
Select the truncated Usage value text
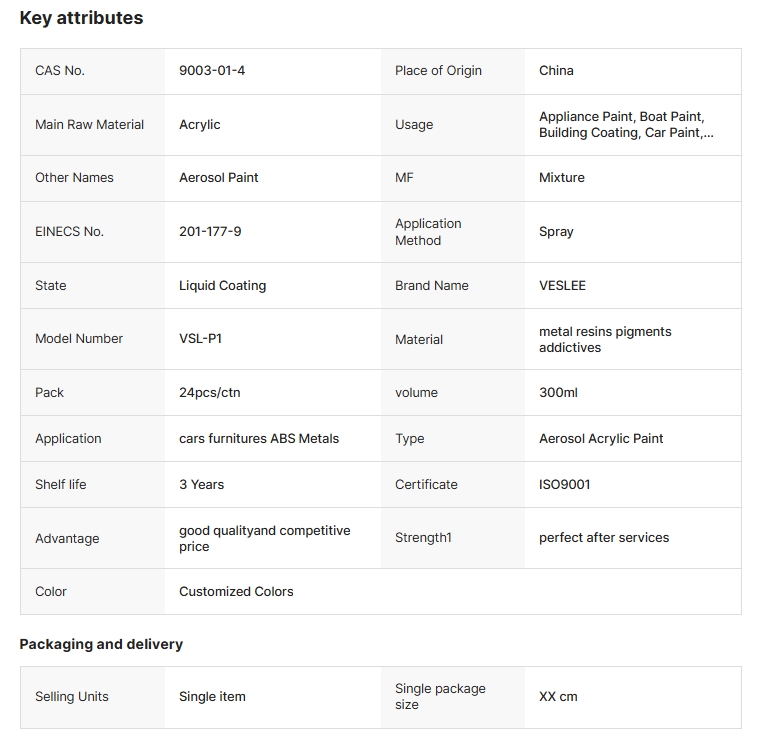[626, 125]
